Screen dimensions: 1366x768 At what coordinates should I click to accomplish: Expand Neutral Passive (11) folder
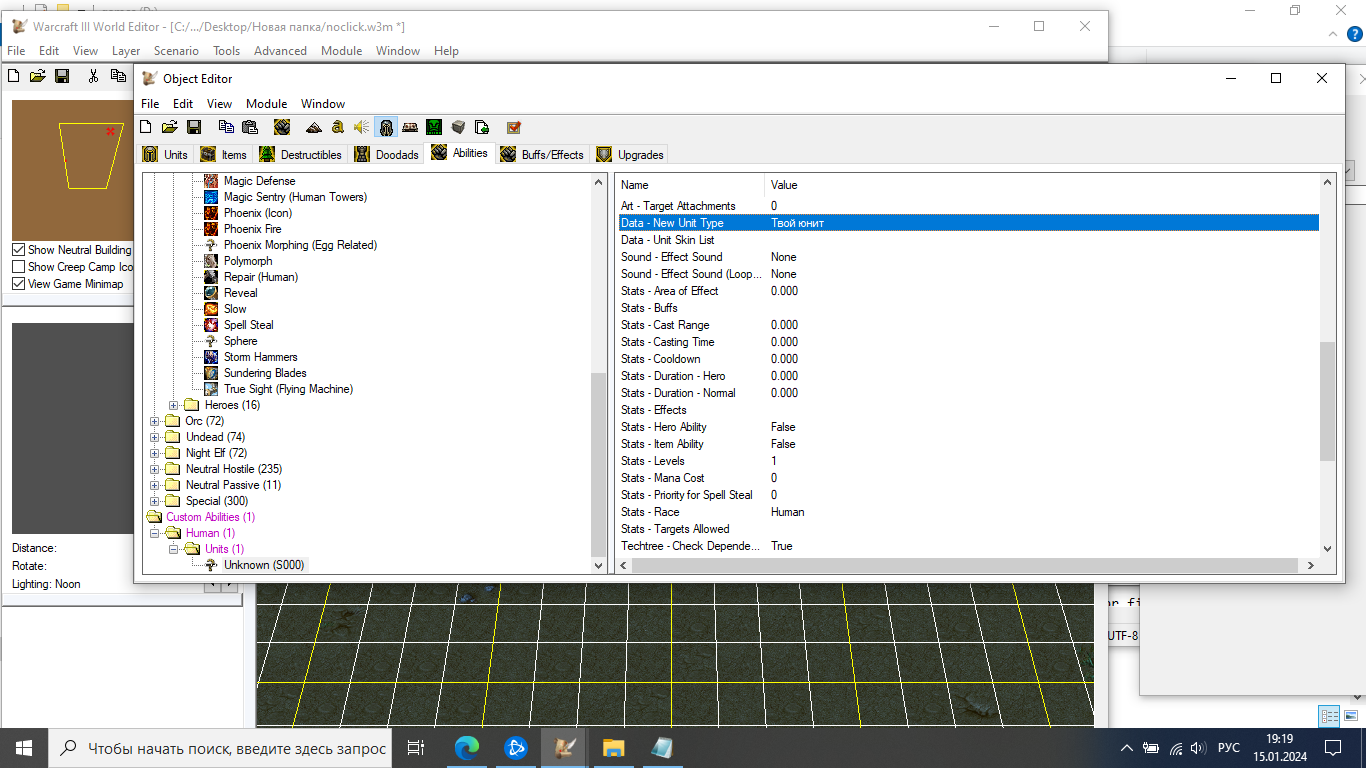[155, 485]
